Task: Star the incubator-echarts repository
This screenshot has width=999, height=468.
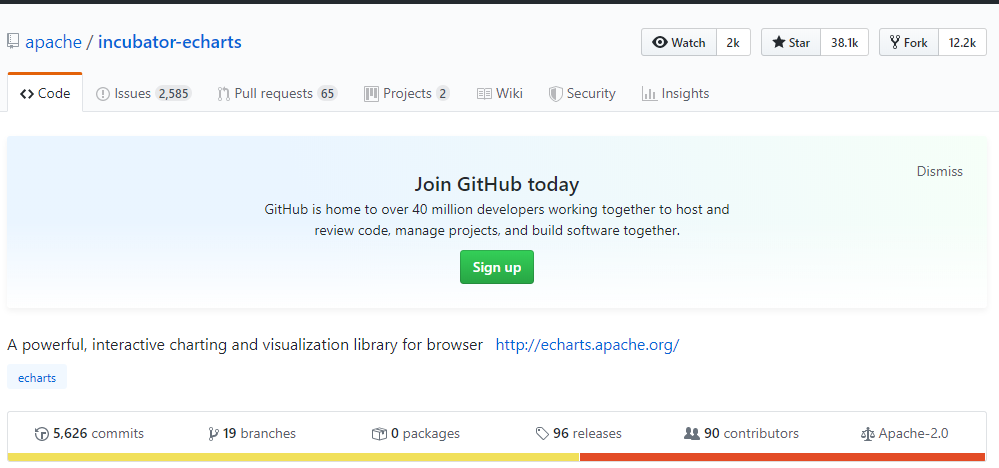Action: [791, 43]
